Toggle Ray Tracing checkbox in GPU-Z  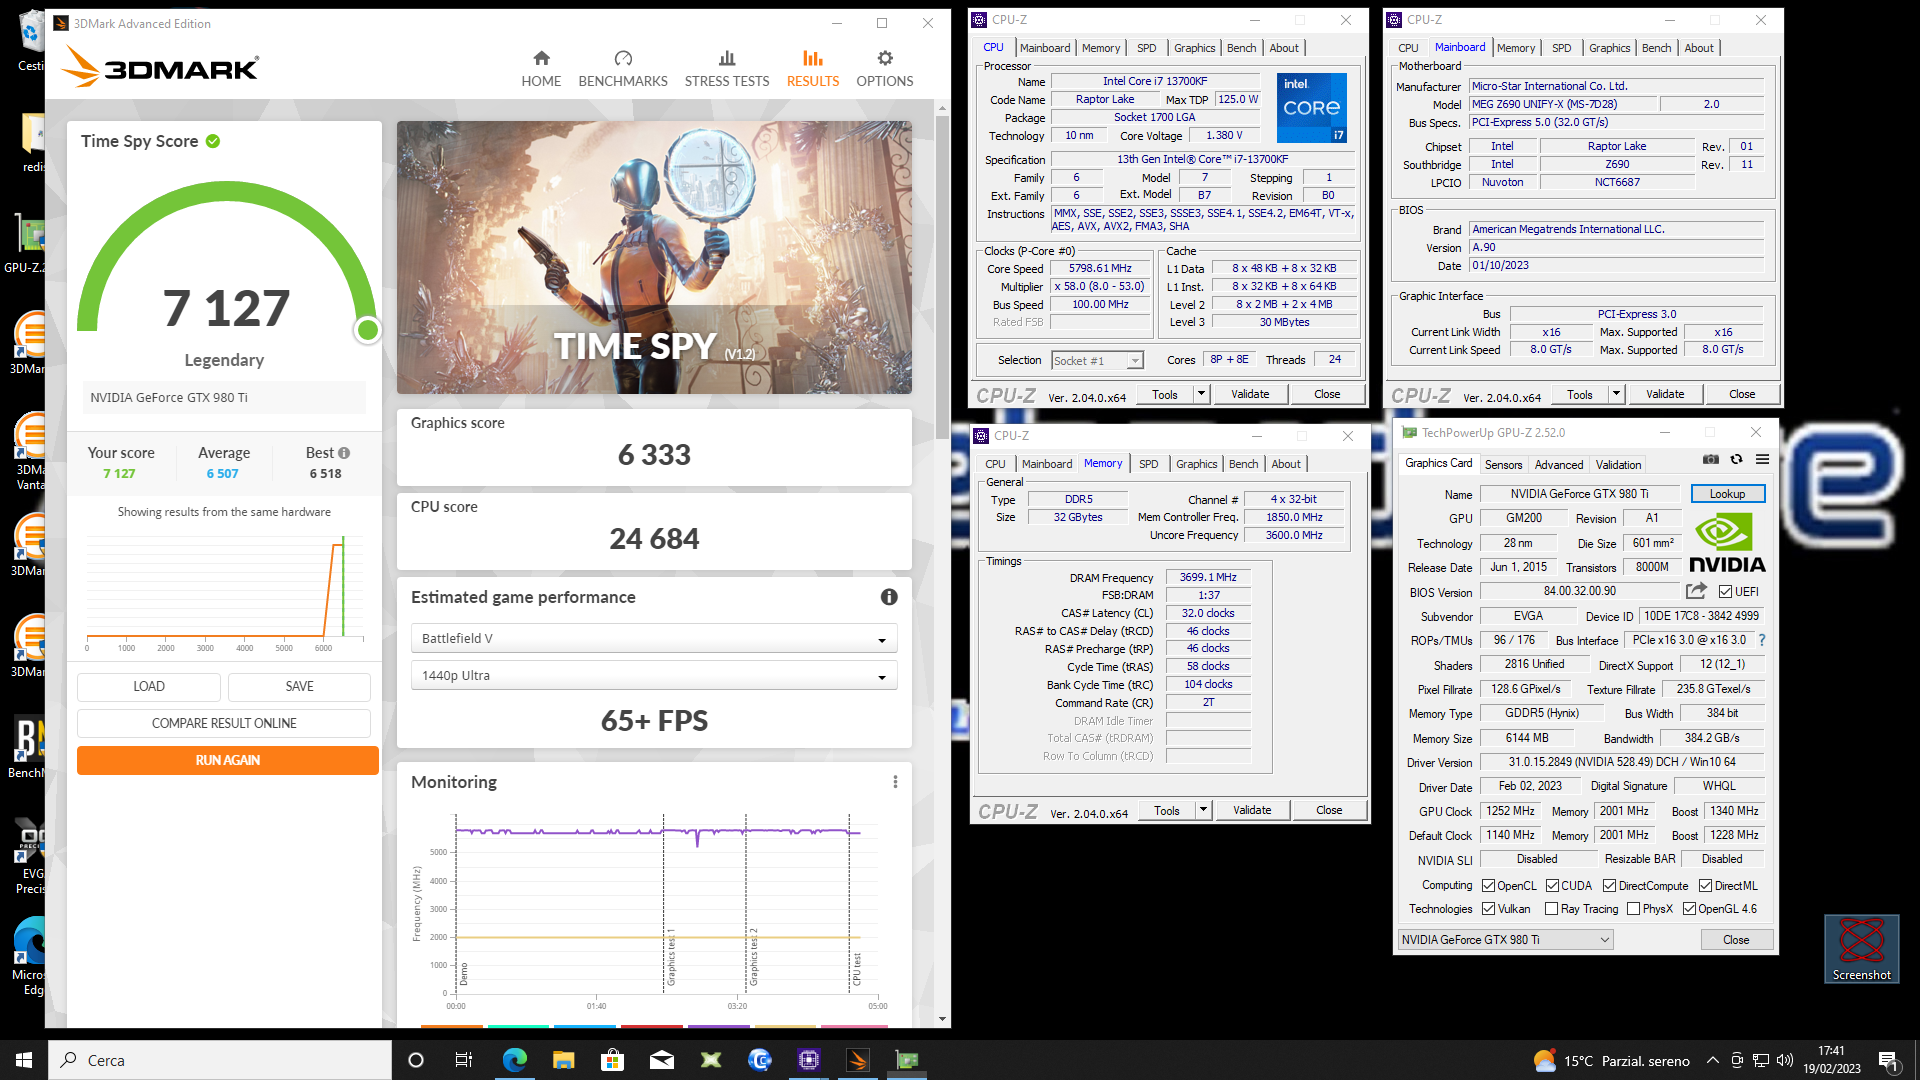pos(1551,909)
